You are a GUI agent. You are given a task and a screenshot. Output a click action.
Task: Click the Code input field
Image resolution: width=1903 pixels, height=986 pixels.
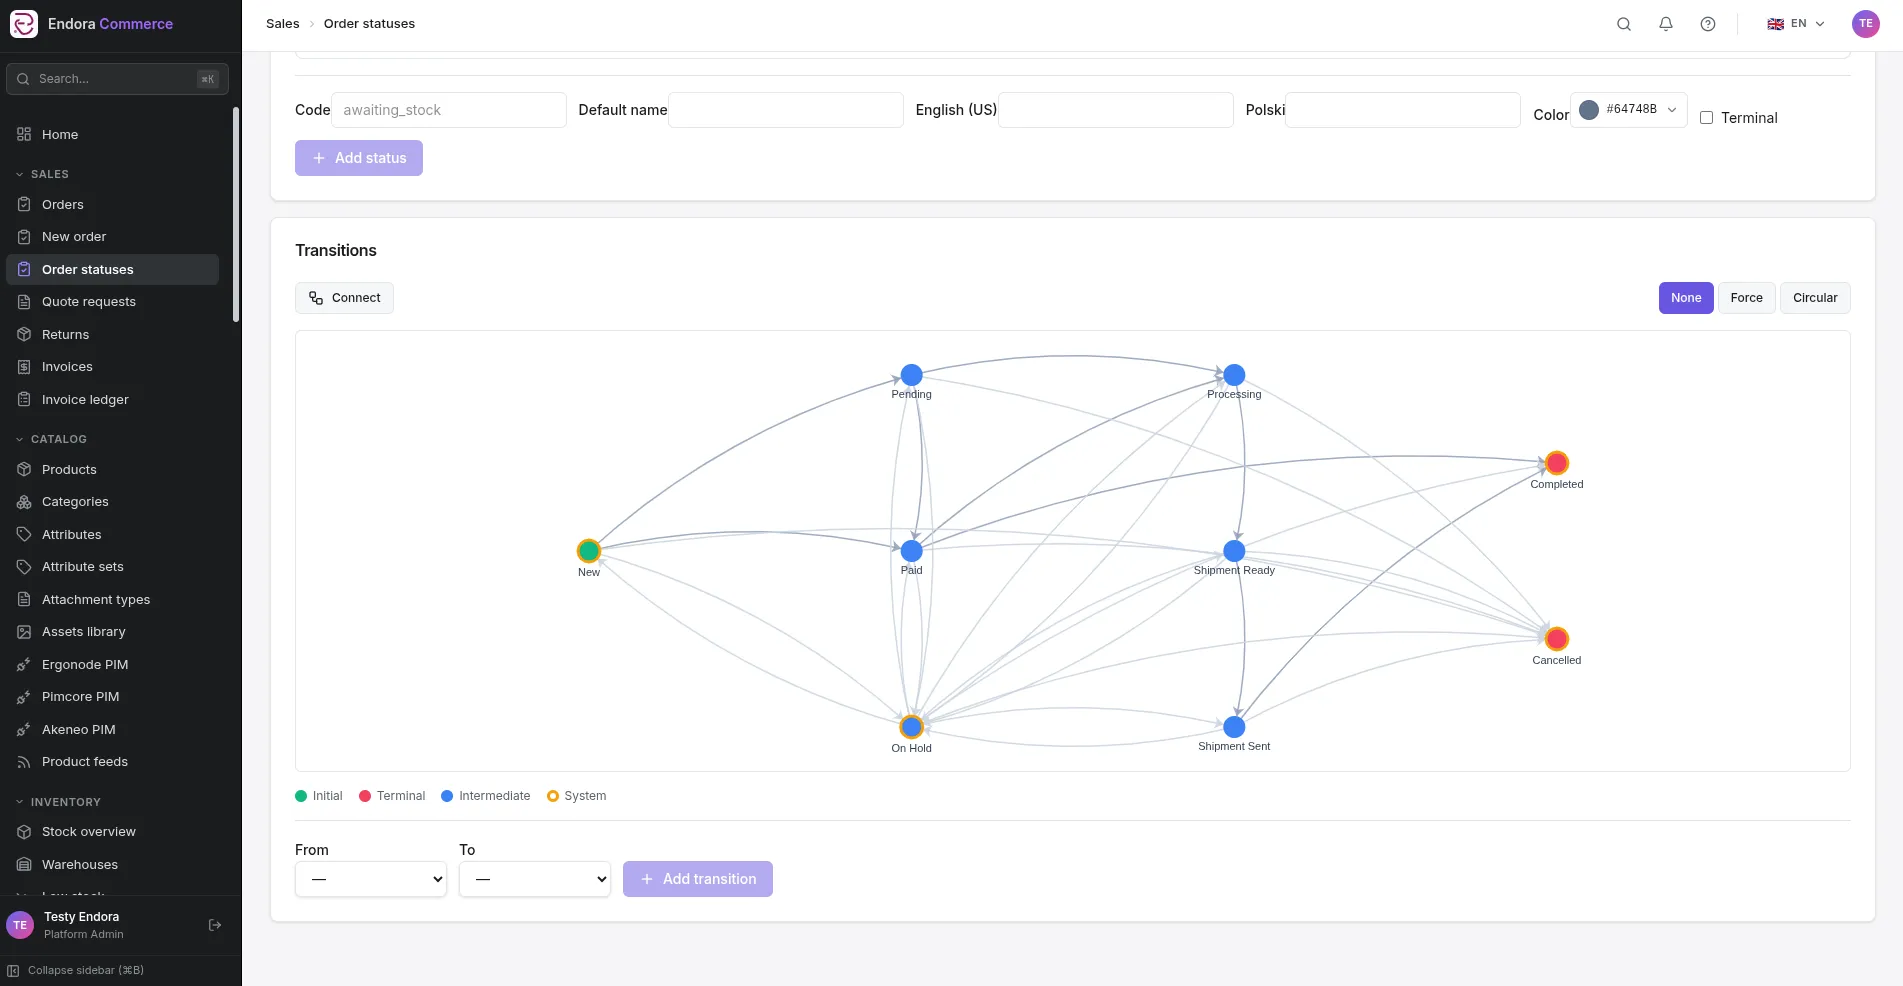coord(449,110)
